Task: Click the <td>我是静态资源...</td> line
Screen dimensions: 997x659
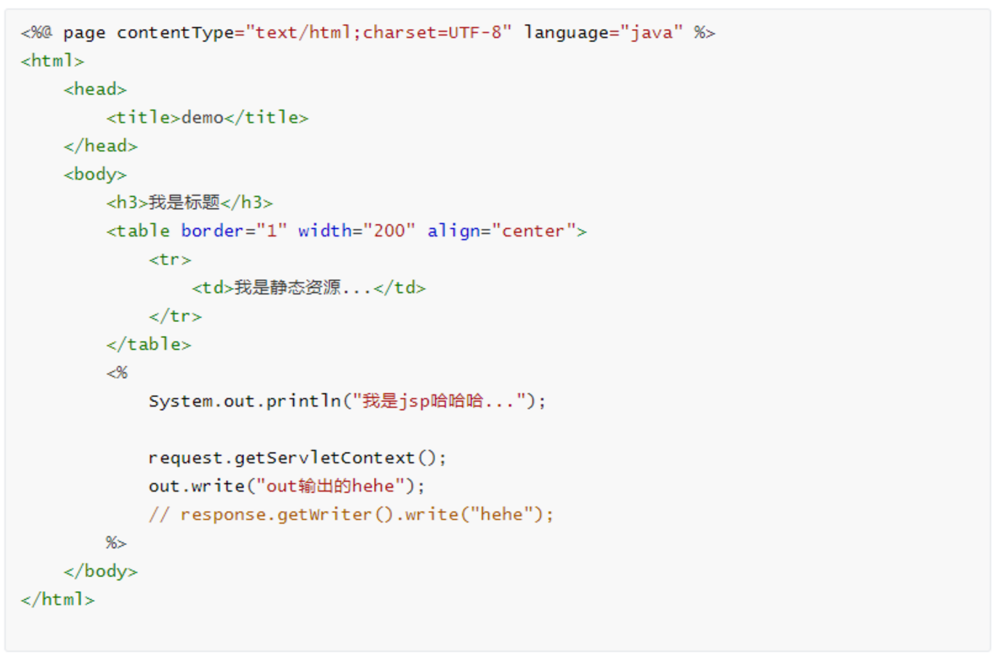Action: (x=309, y=288)
